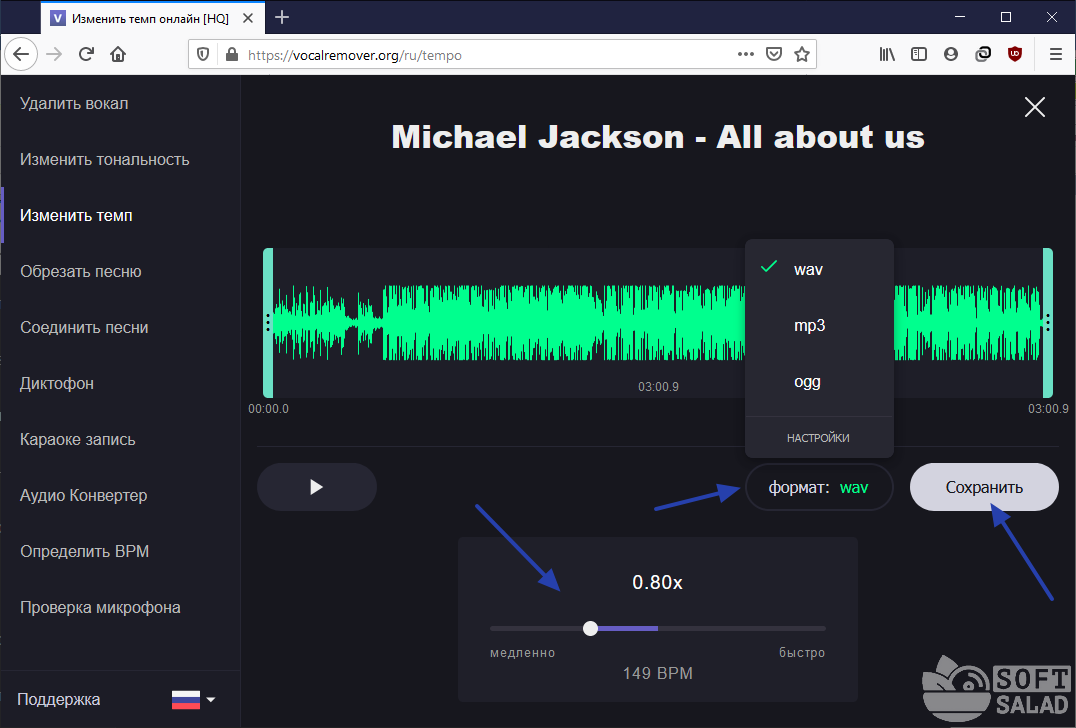This screenshot has height=728, width=1076.
Task: Open Определить BPM section
Action: coord(84,552)
